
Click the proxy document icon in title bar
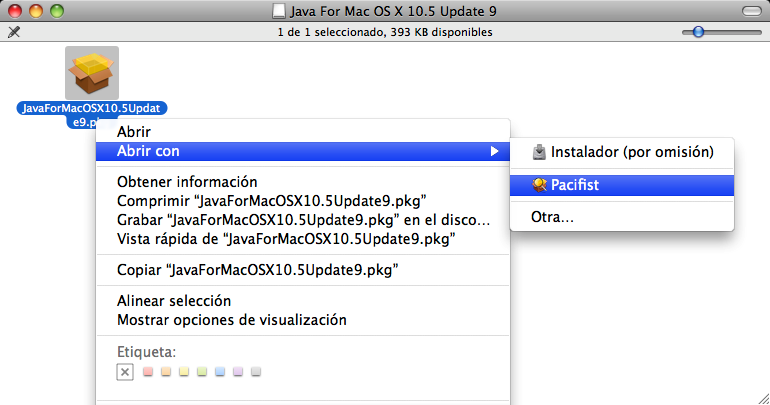click(278, 11)
